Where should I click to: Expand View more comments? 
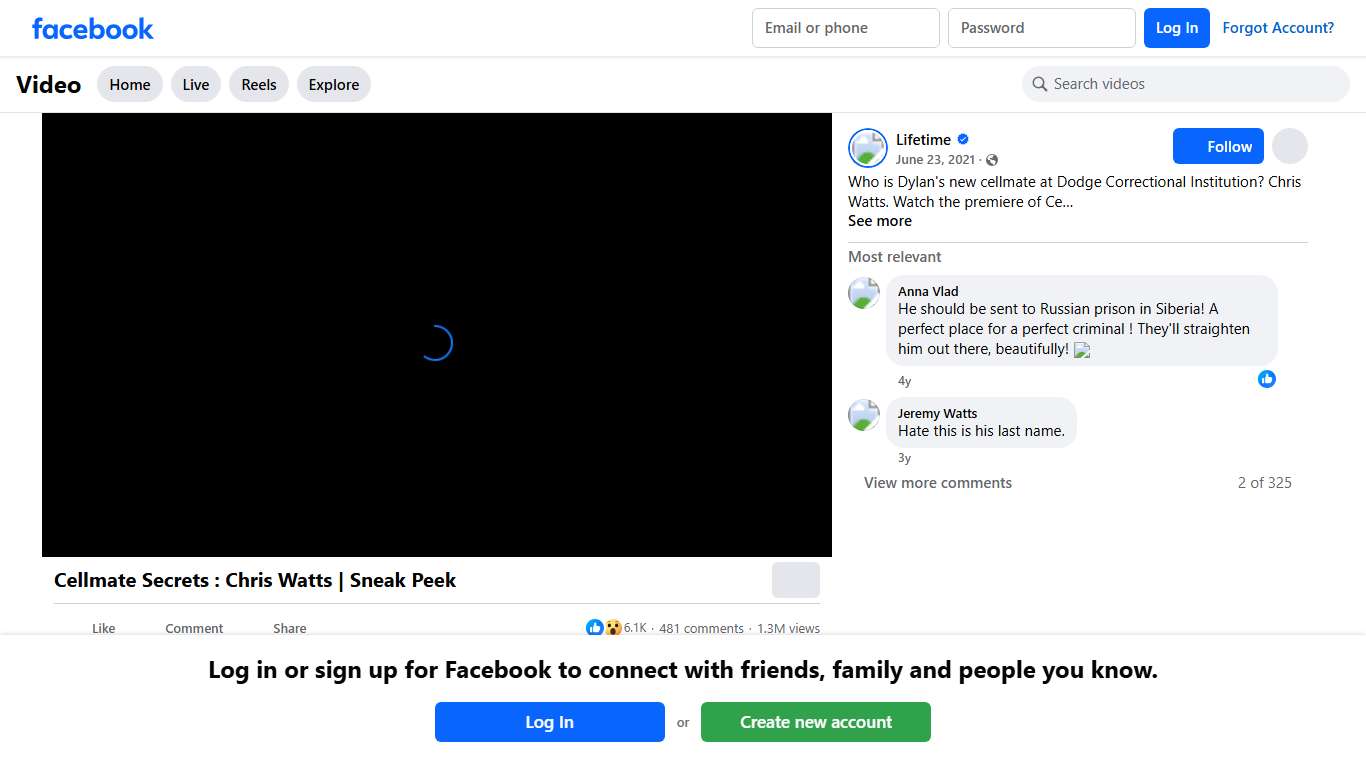(938, 483)
